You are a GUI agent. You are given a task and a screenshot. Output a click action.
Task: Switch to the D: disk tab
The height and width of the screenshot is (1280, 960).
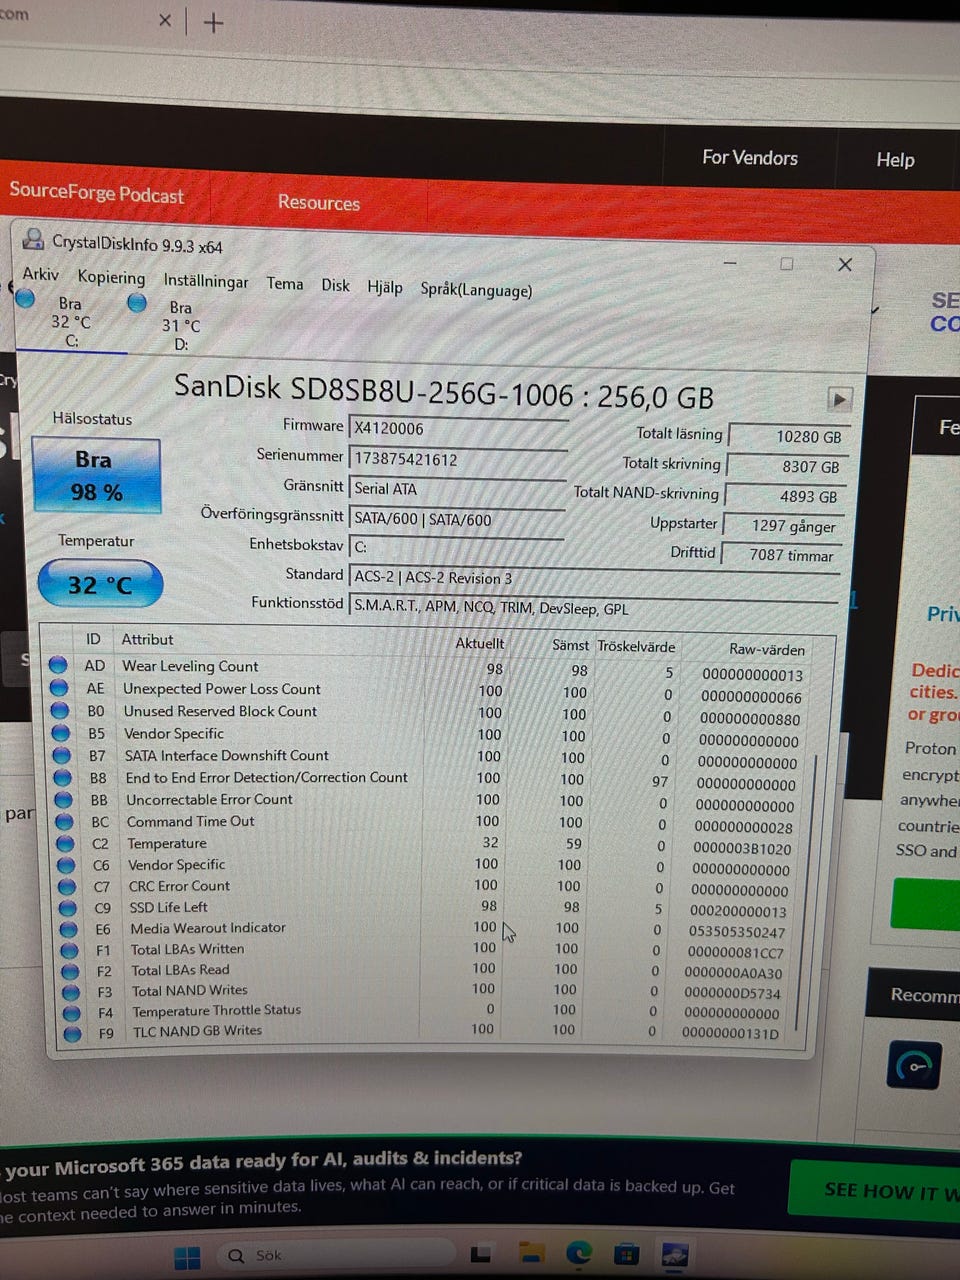180,325
